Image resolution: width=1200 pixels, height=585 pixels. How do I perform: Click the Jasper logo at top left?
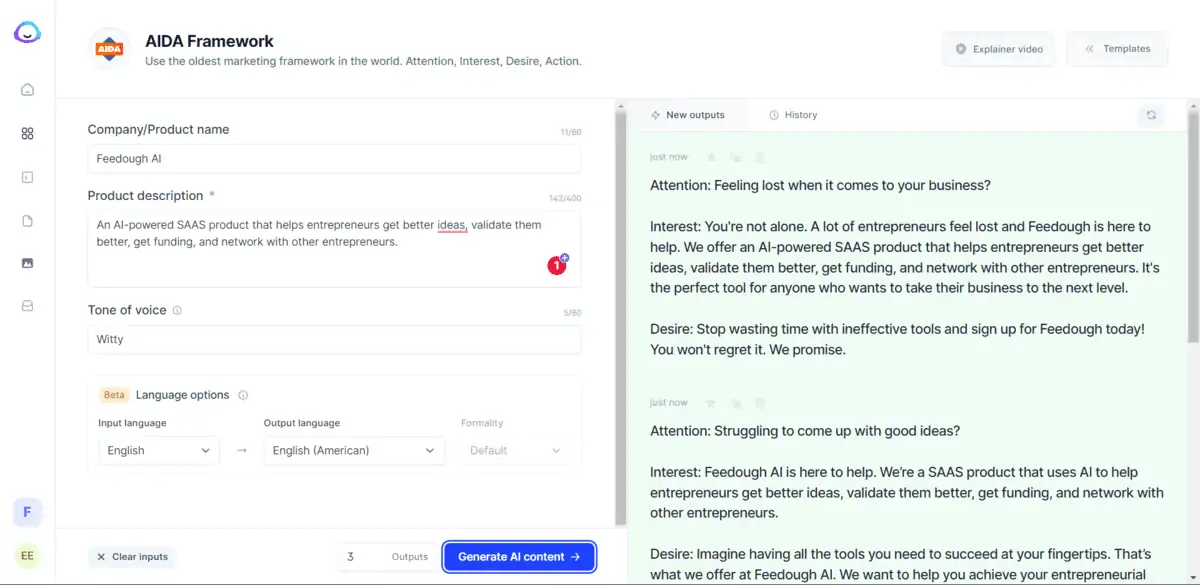27,33
